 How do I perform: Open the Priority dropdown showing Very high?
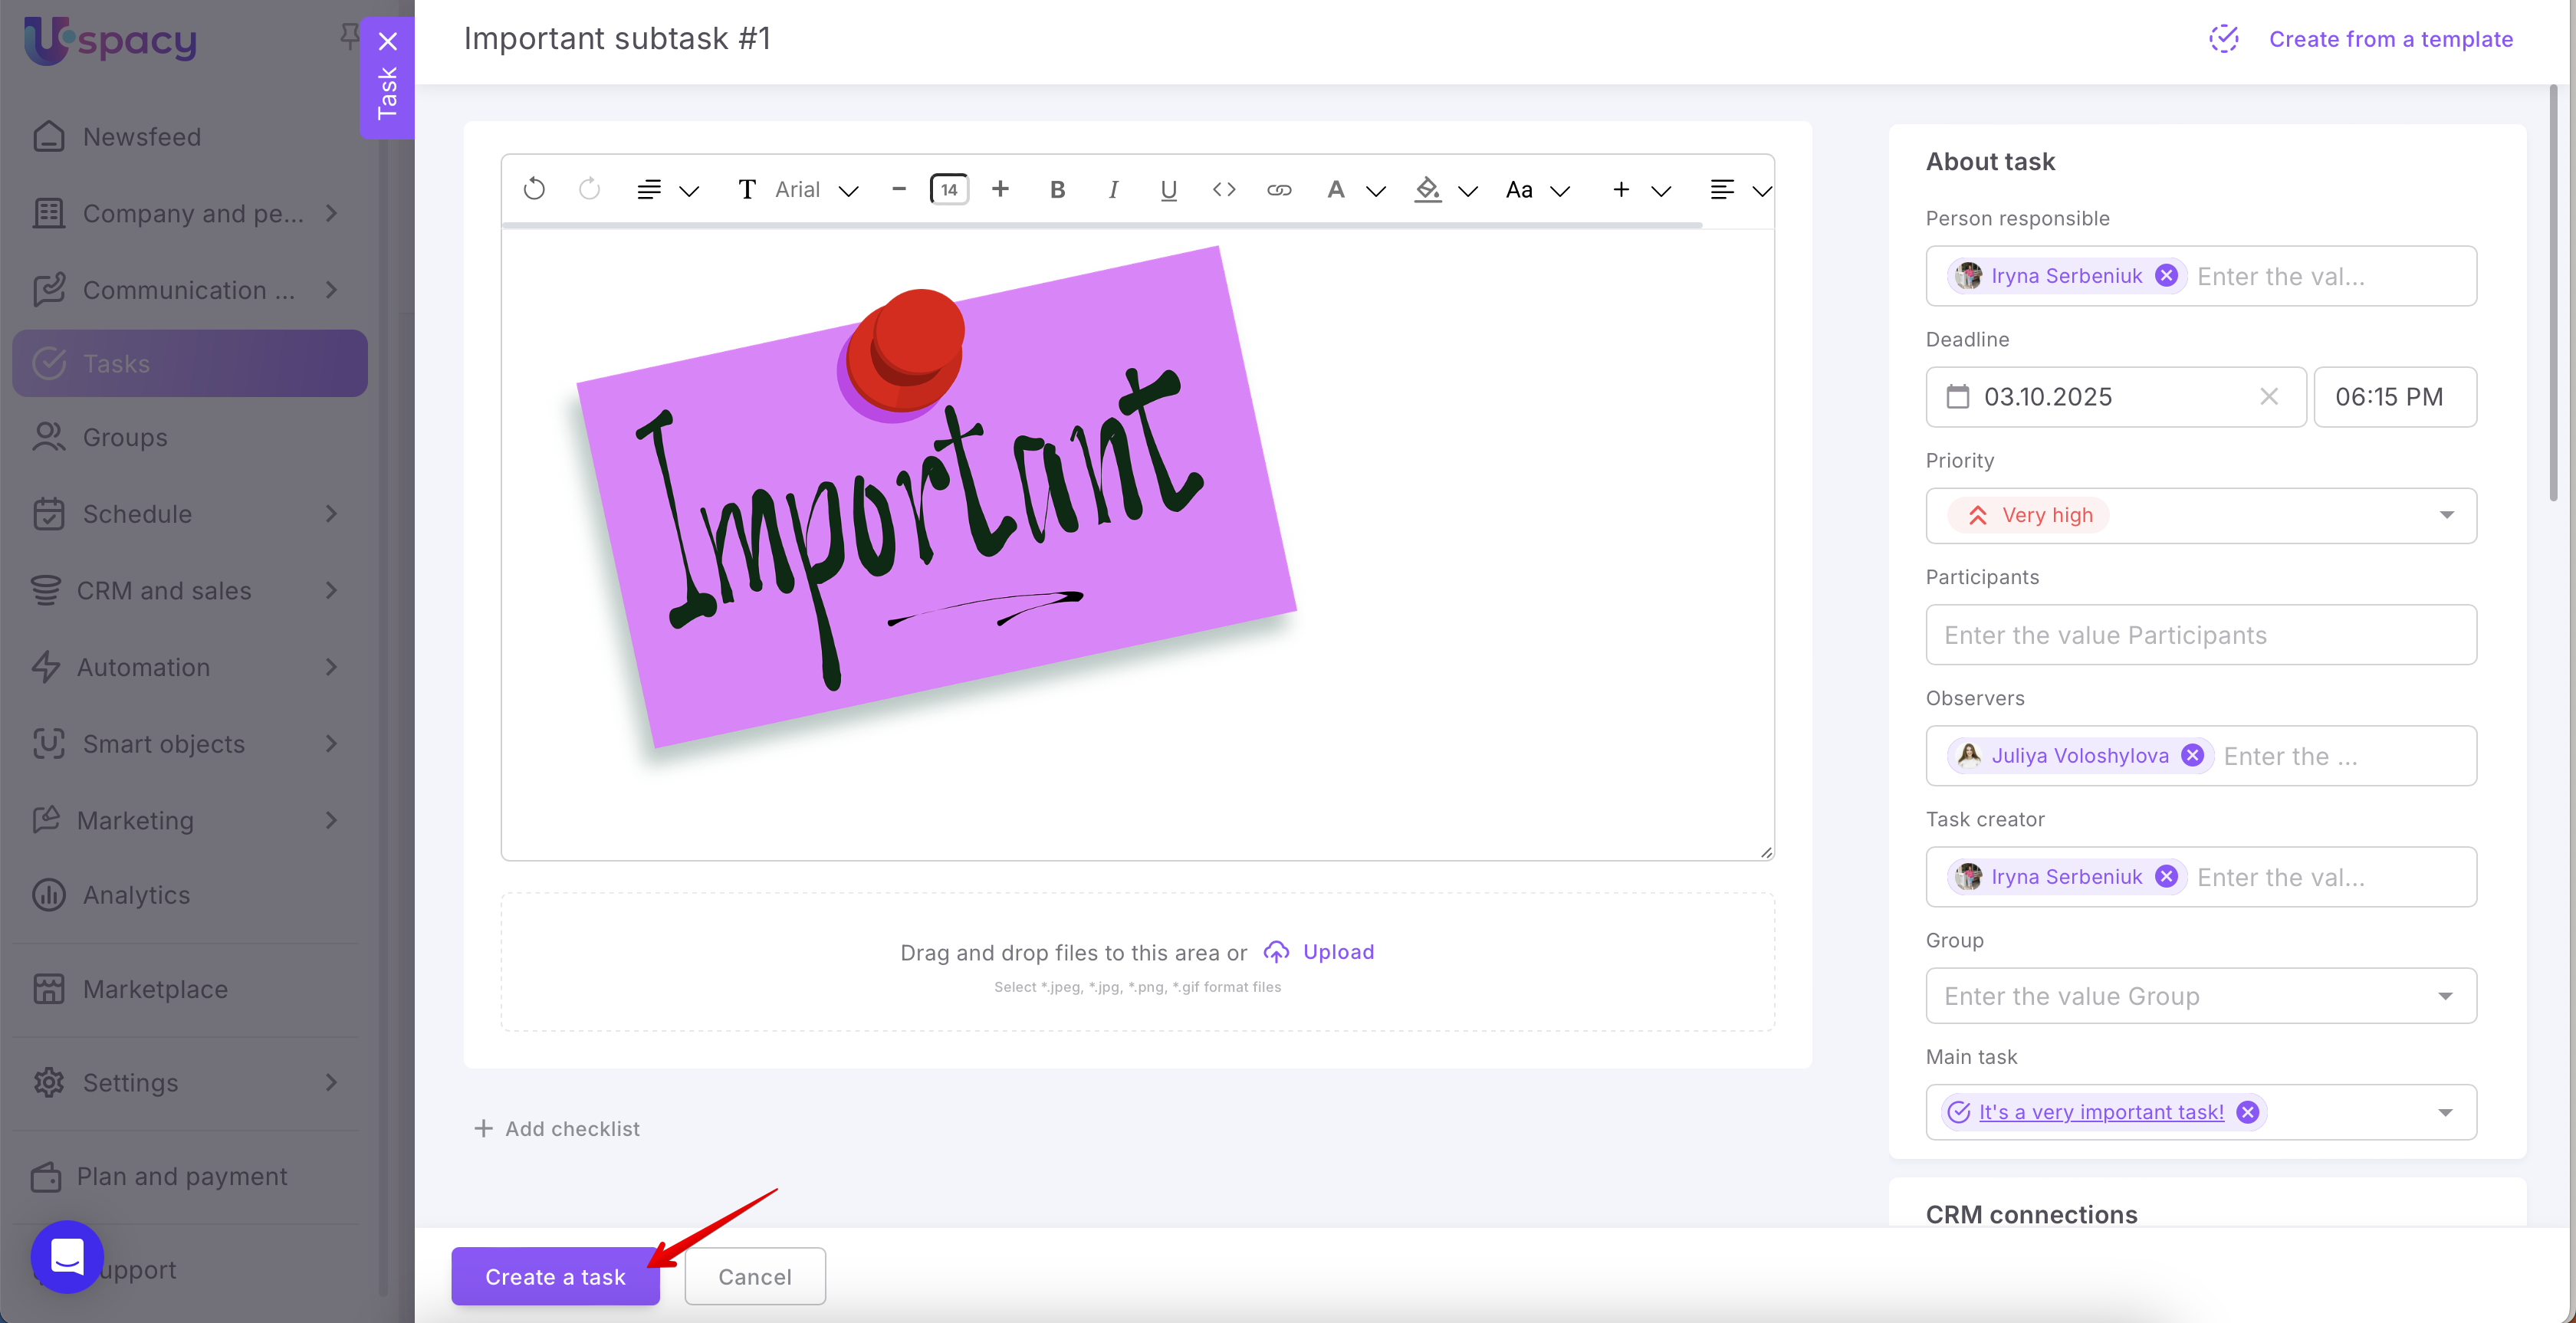(x=2200, y=515)
